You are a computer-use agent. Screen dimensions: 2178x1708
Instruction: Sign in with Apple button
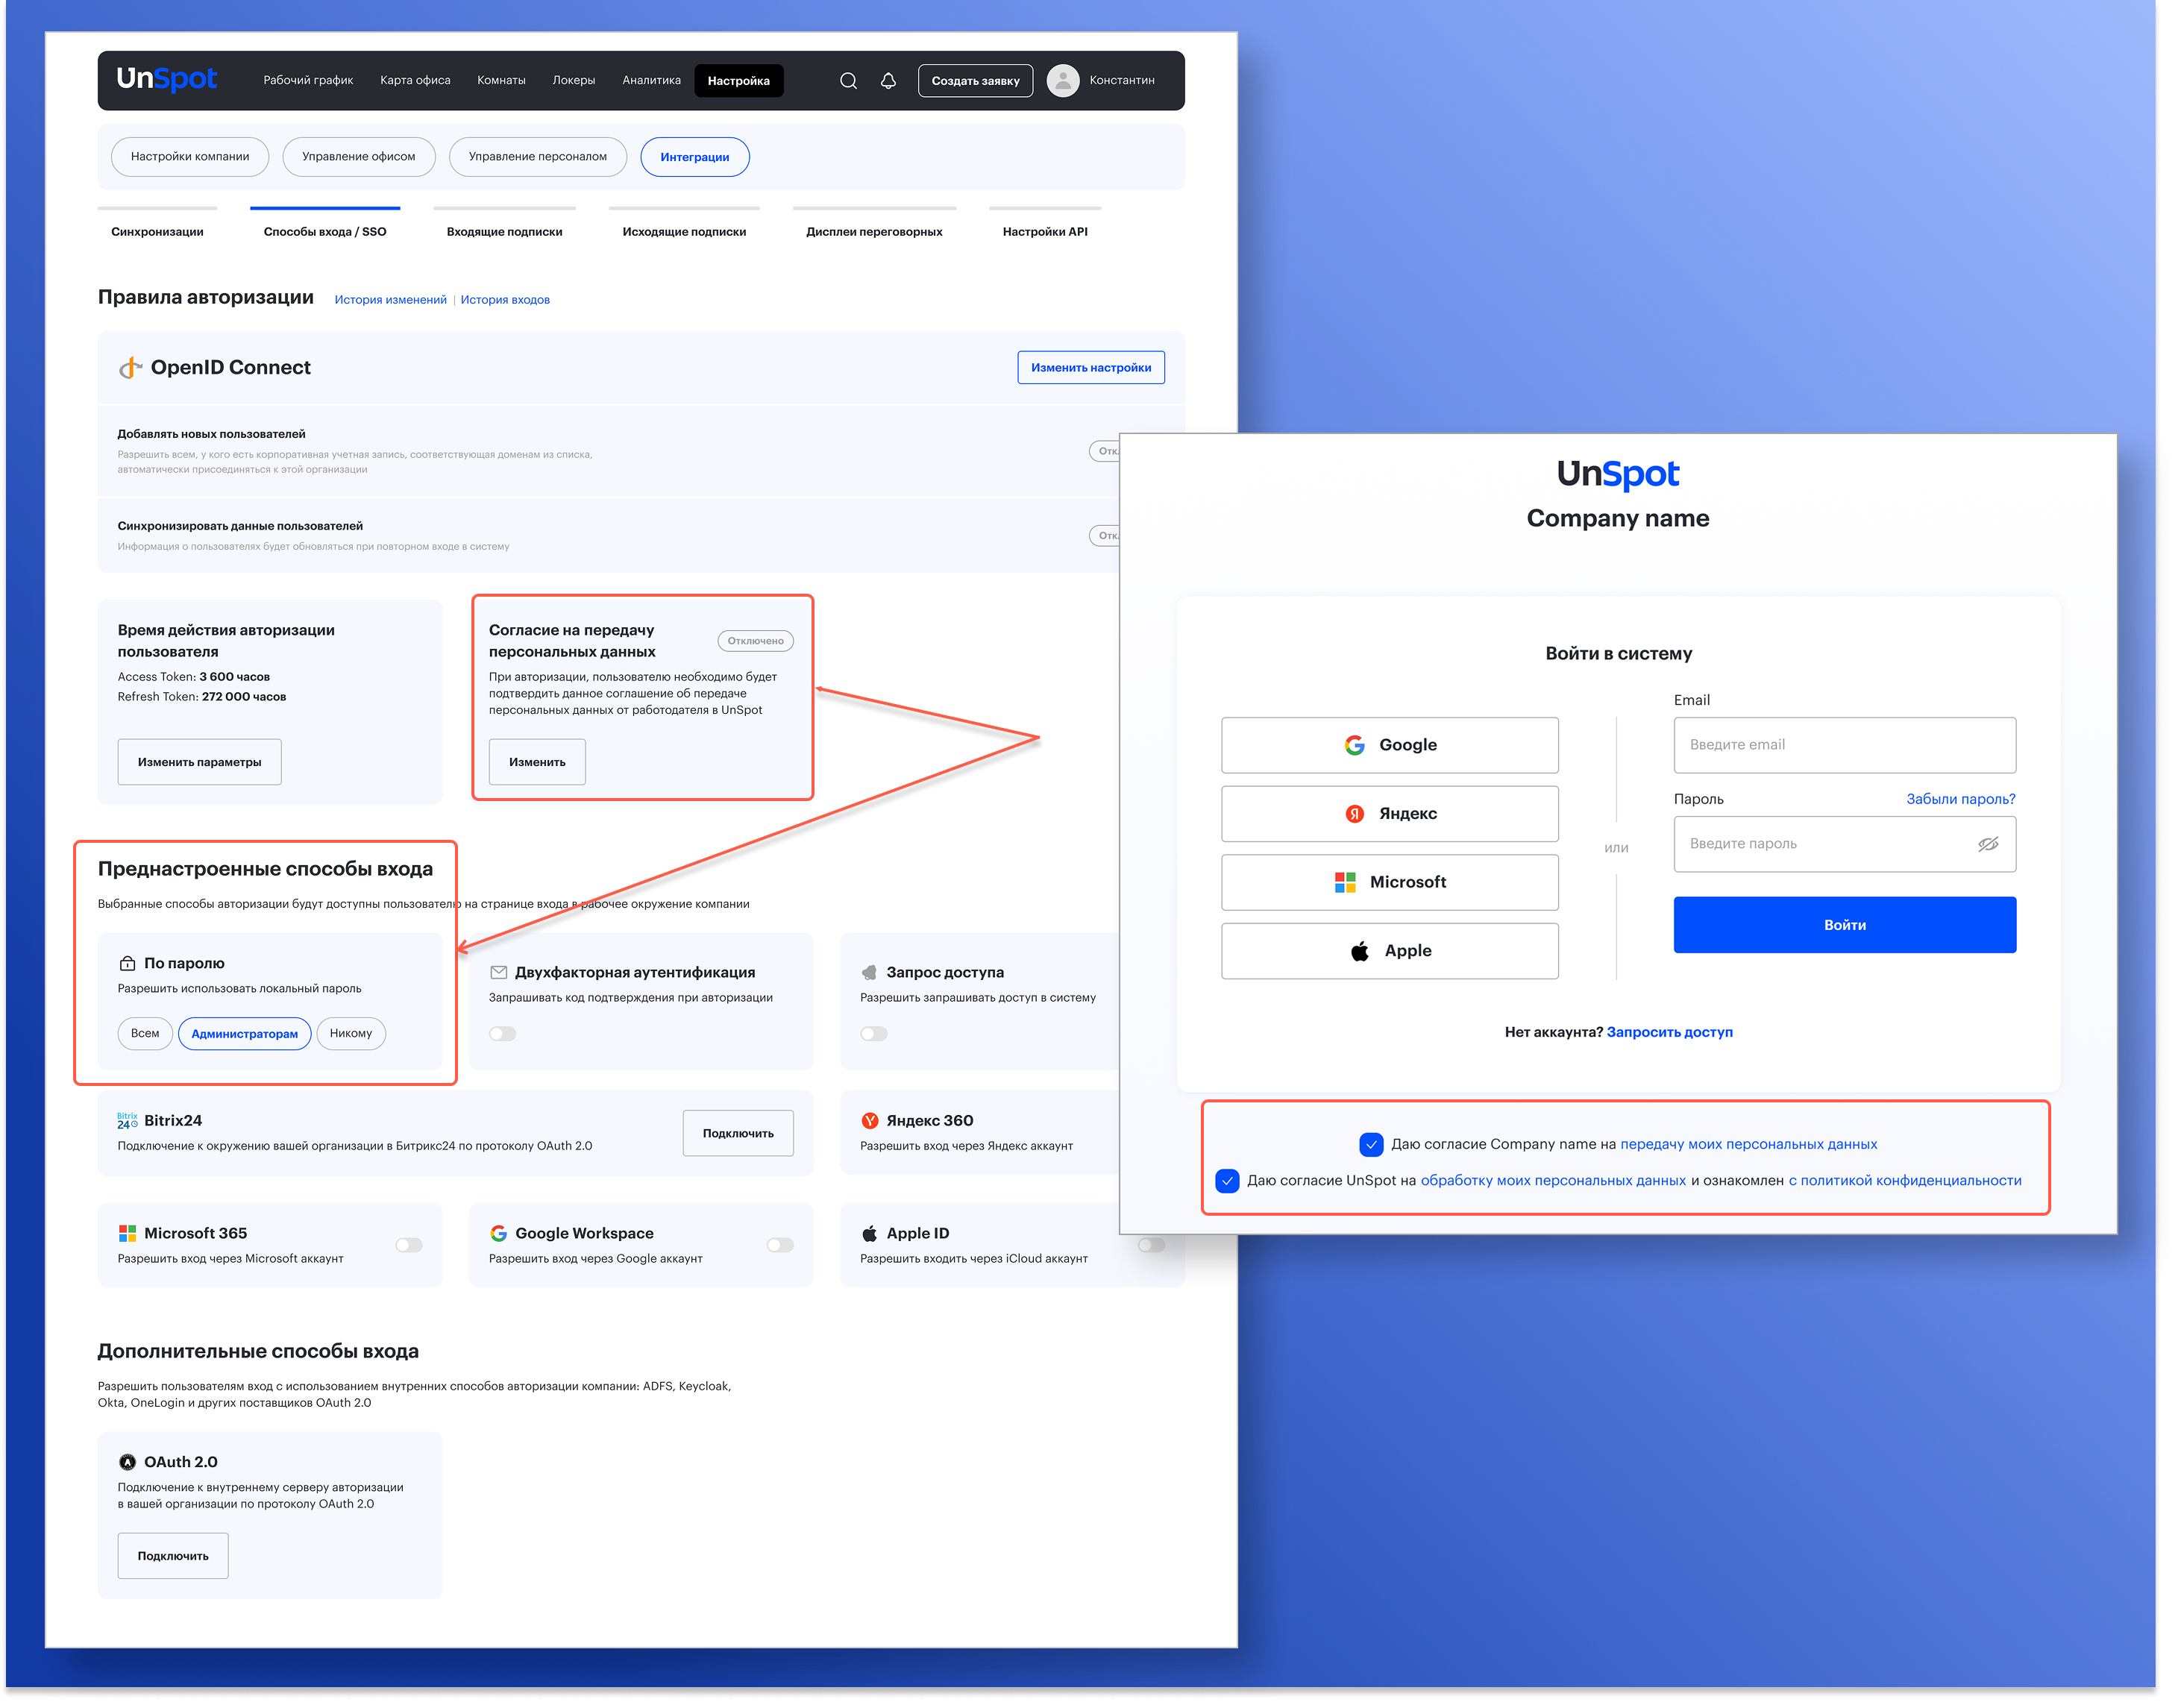pos(1389,951)
